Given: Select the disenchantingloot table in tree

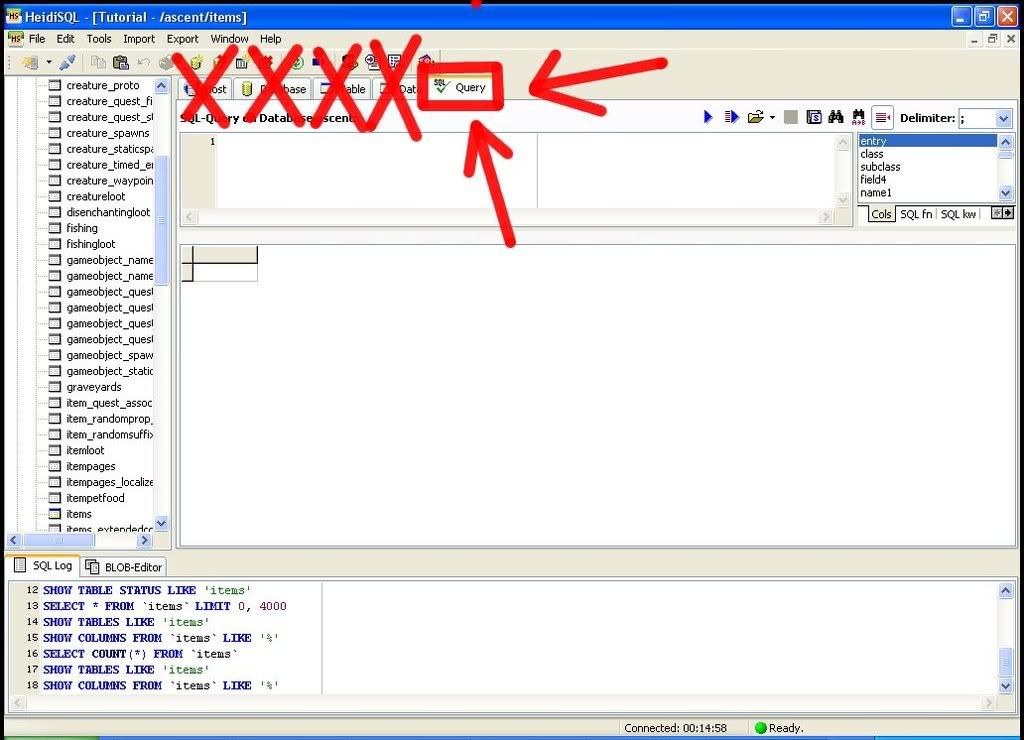Looking at the screenshot, I should tap(108, 212).
